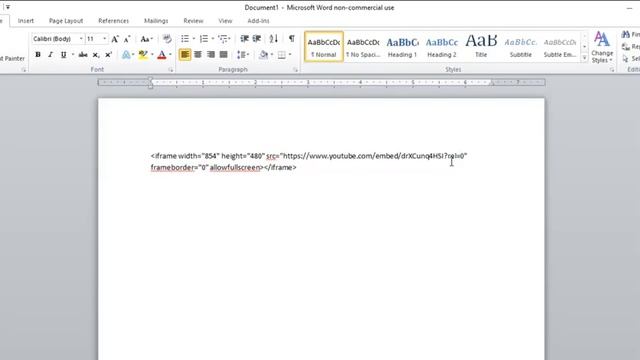The width and height of the screenshot is (640, 360).
Task: Toggle bold formatting
Action: click(38, 55)
